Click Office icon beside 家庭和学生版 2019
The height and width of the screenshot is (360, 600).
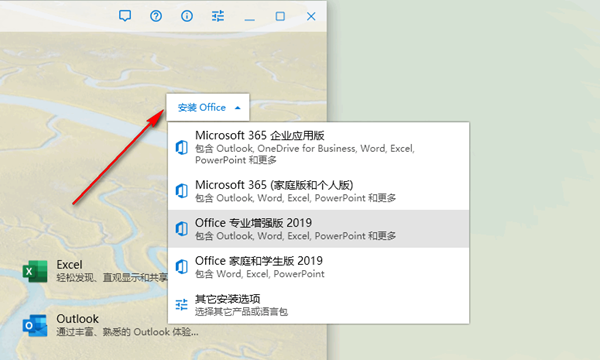182,267
